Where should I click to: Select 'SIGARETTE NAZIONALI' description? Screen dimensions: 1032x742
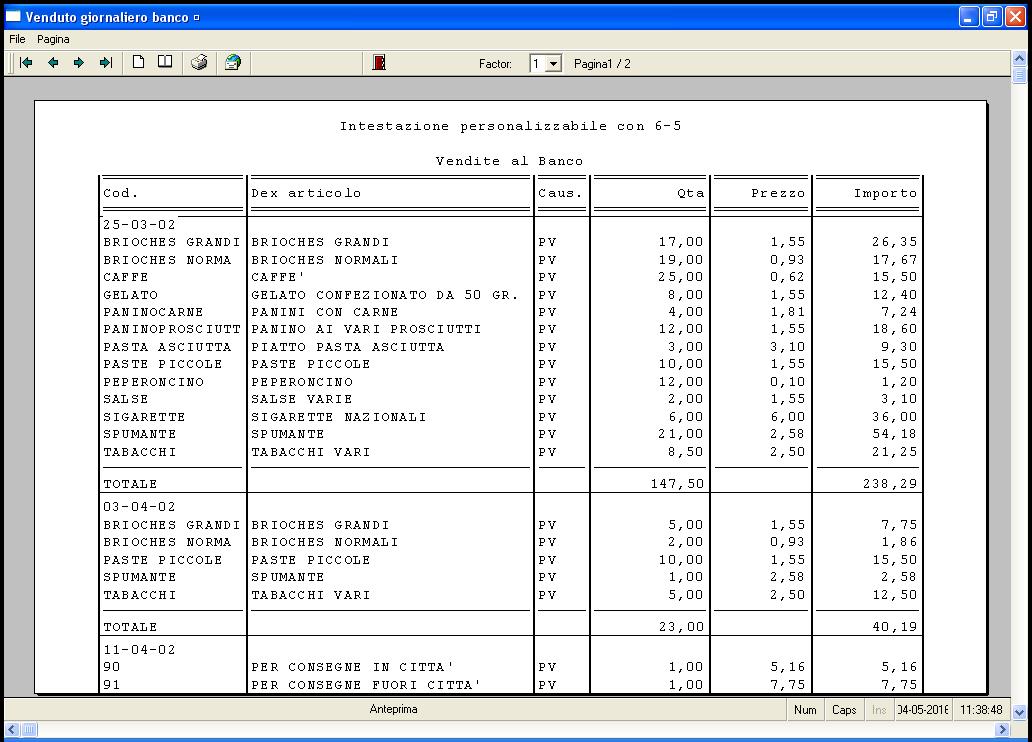click(x=338, y=417)
